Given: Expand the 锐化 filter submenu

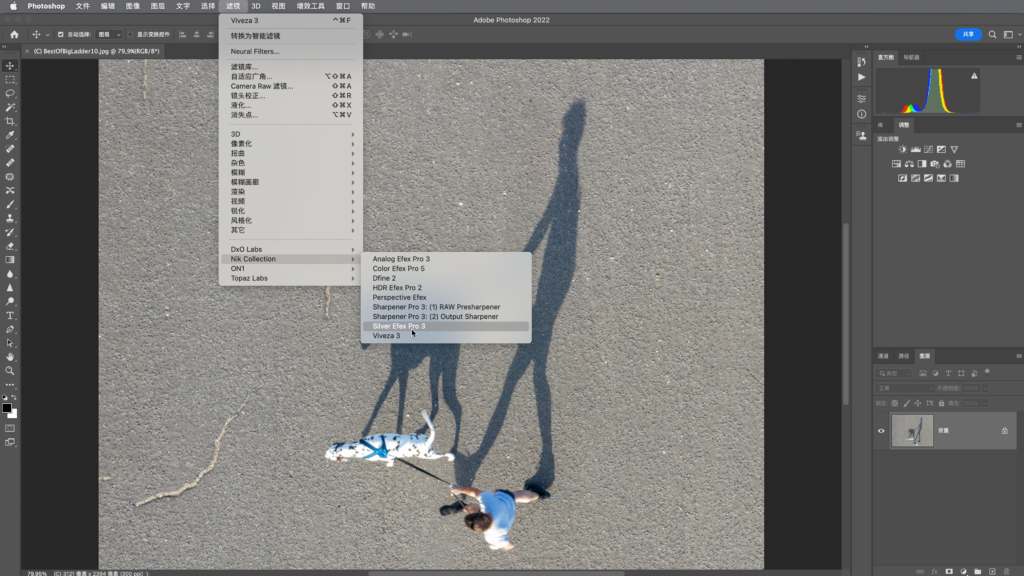Looking at the screenshot, I should point(291,211).
